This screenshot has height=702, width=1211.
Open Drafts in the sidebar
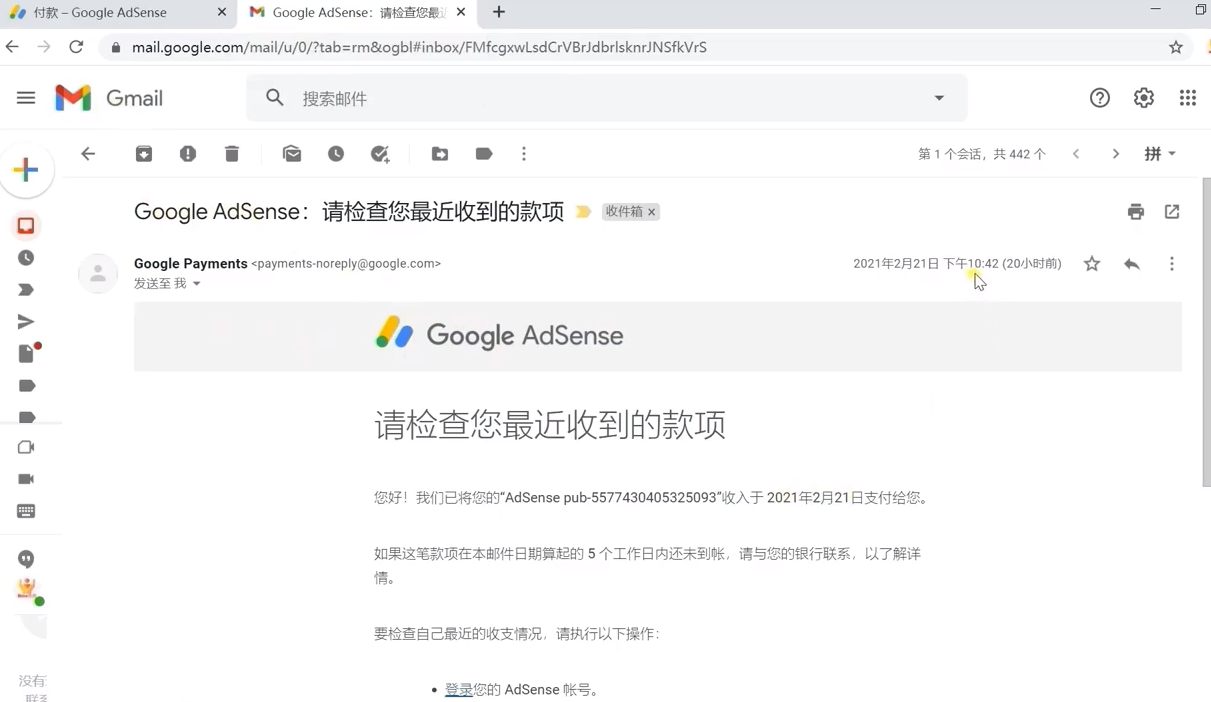[27, 353]
